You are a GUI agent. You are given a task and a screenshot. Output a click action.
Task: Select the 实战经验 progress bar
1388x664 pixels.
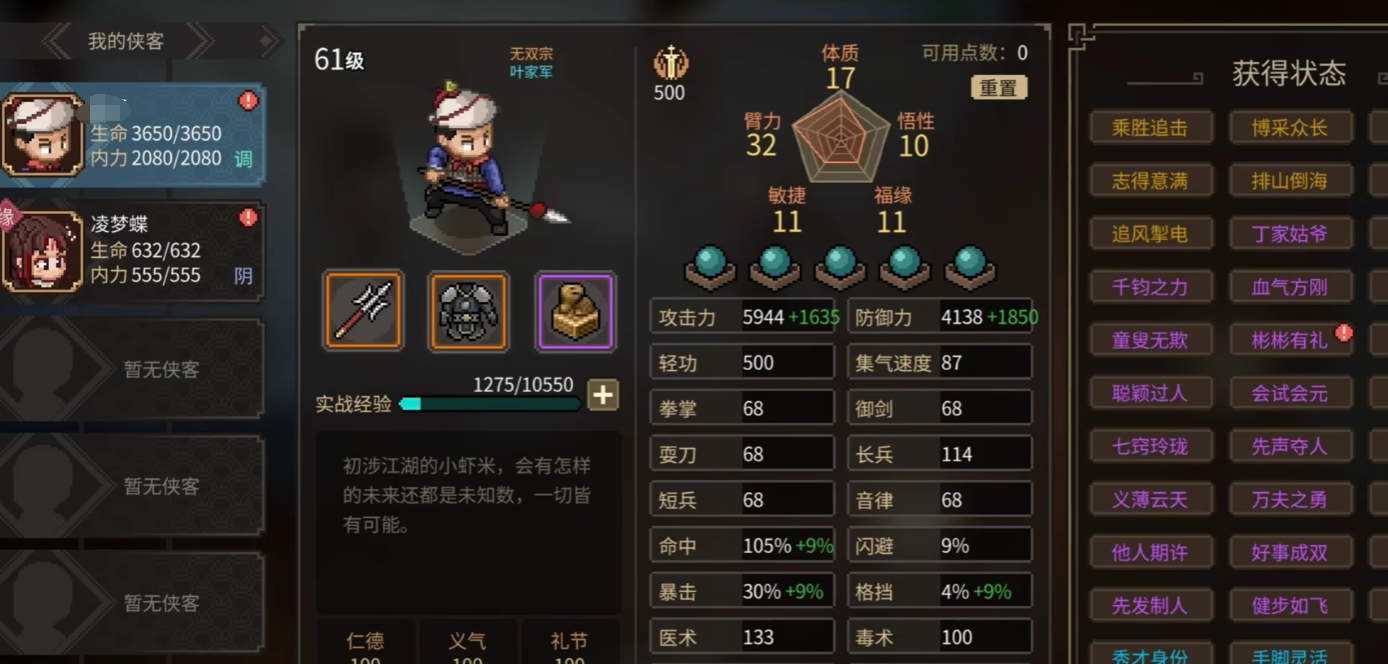pyautogui.click(x=490, y=404)
